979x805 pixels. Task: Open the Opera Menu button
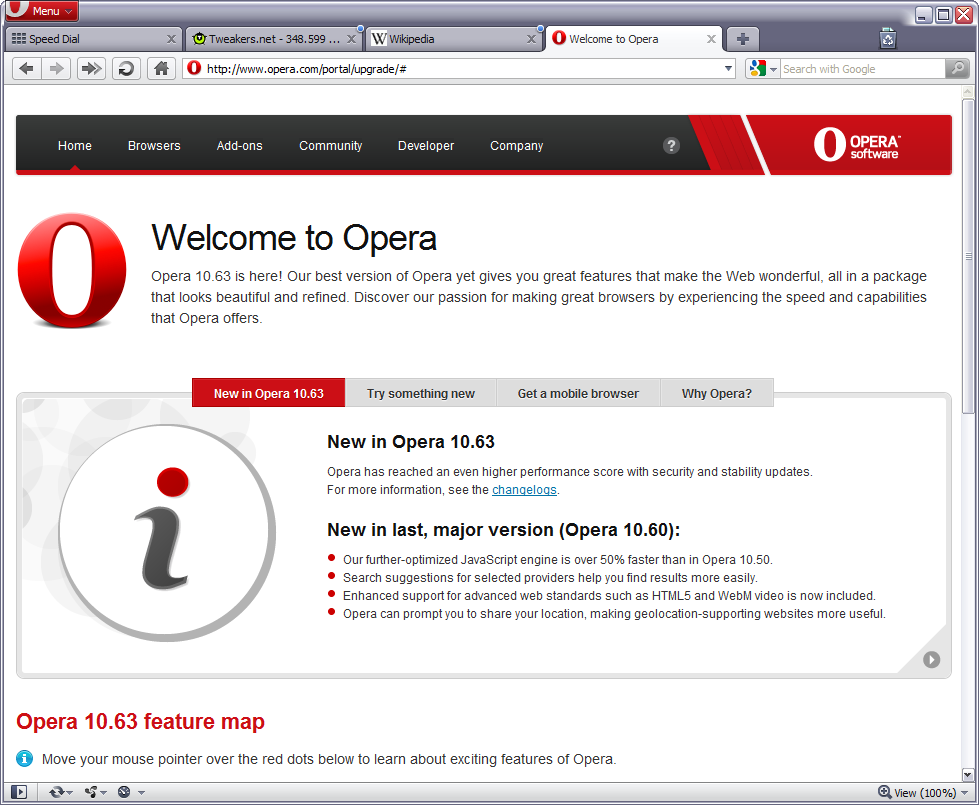click(x=41, y=10)
